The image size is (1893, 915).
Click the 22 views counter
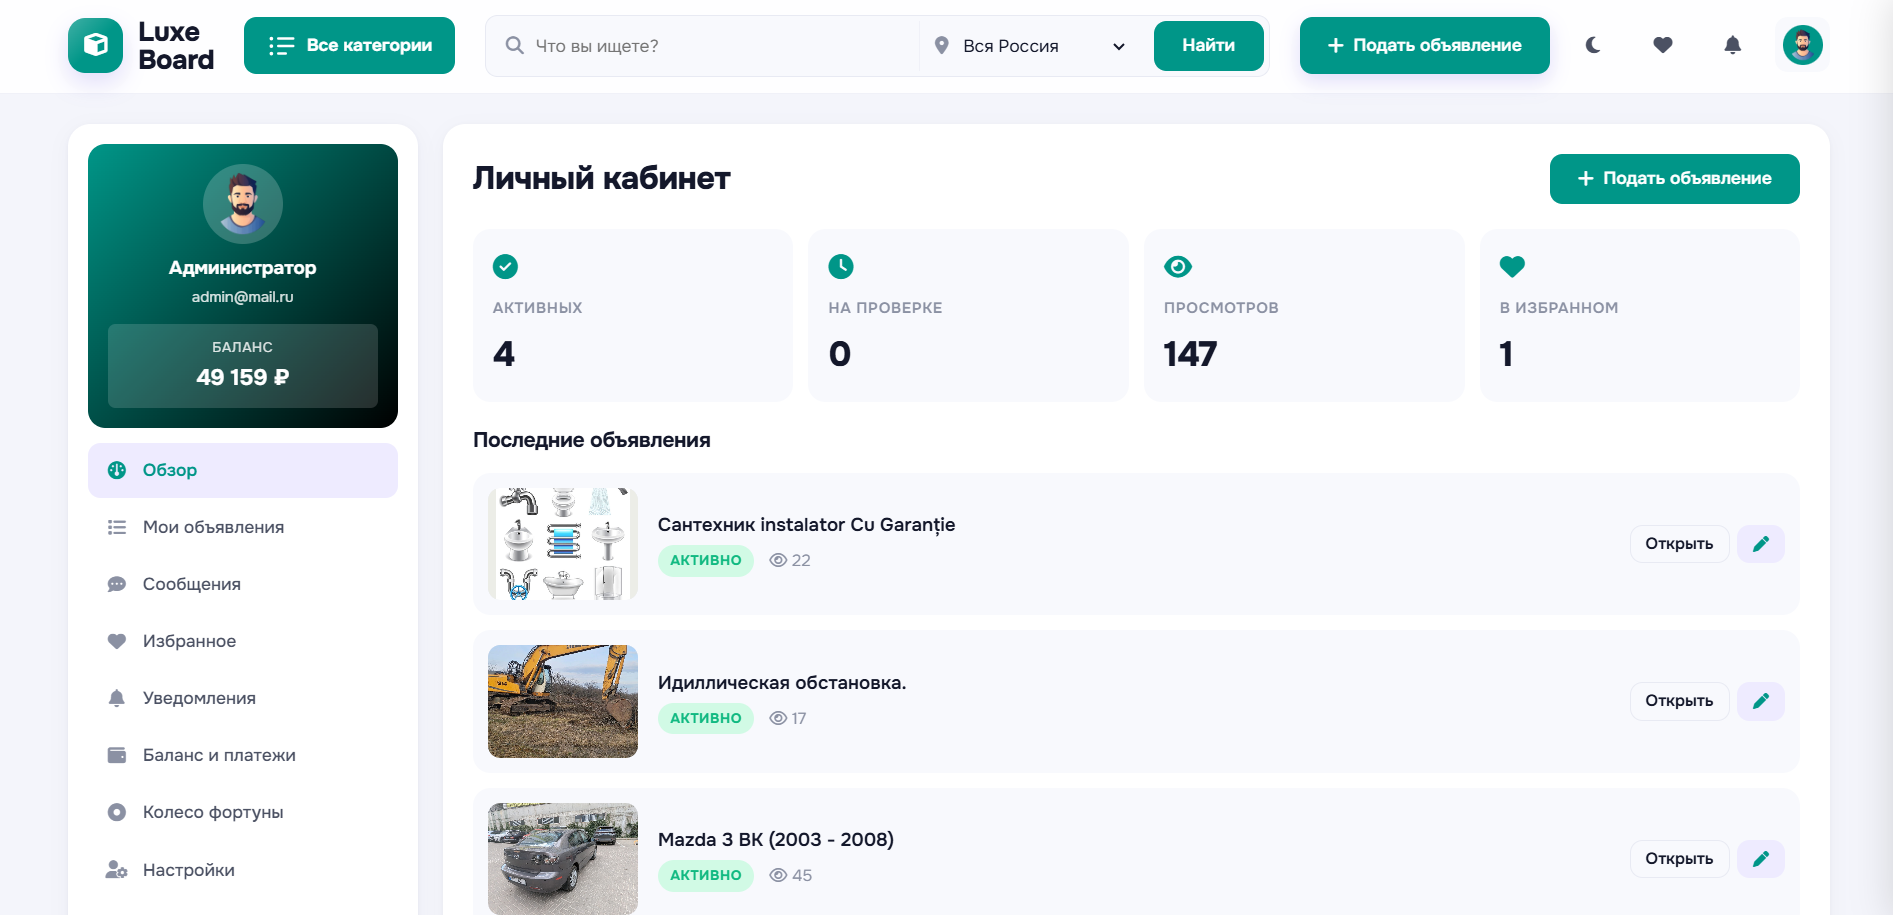(790, 560)
